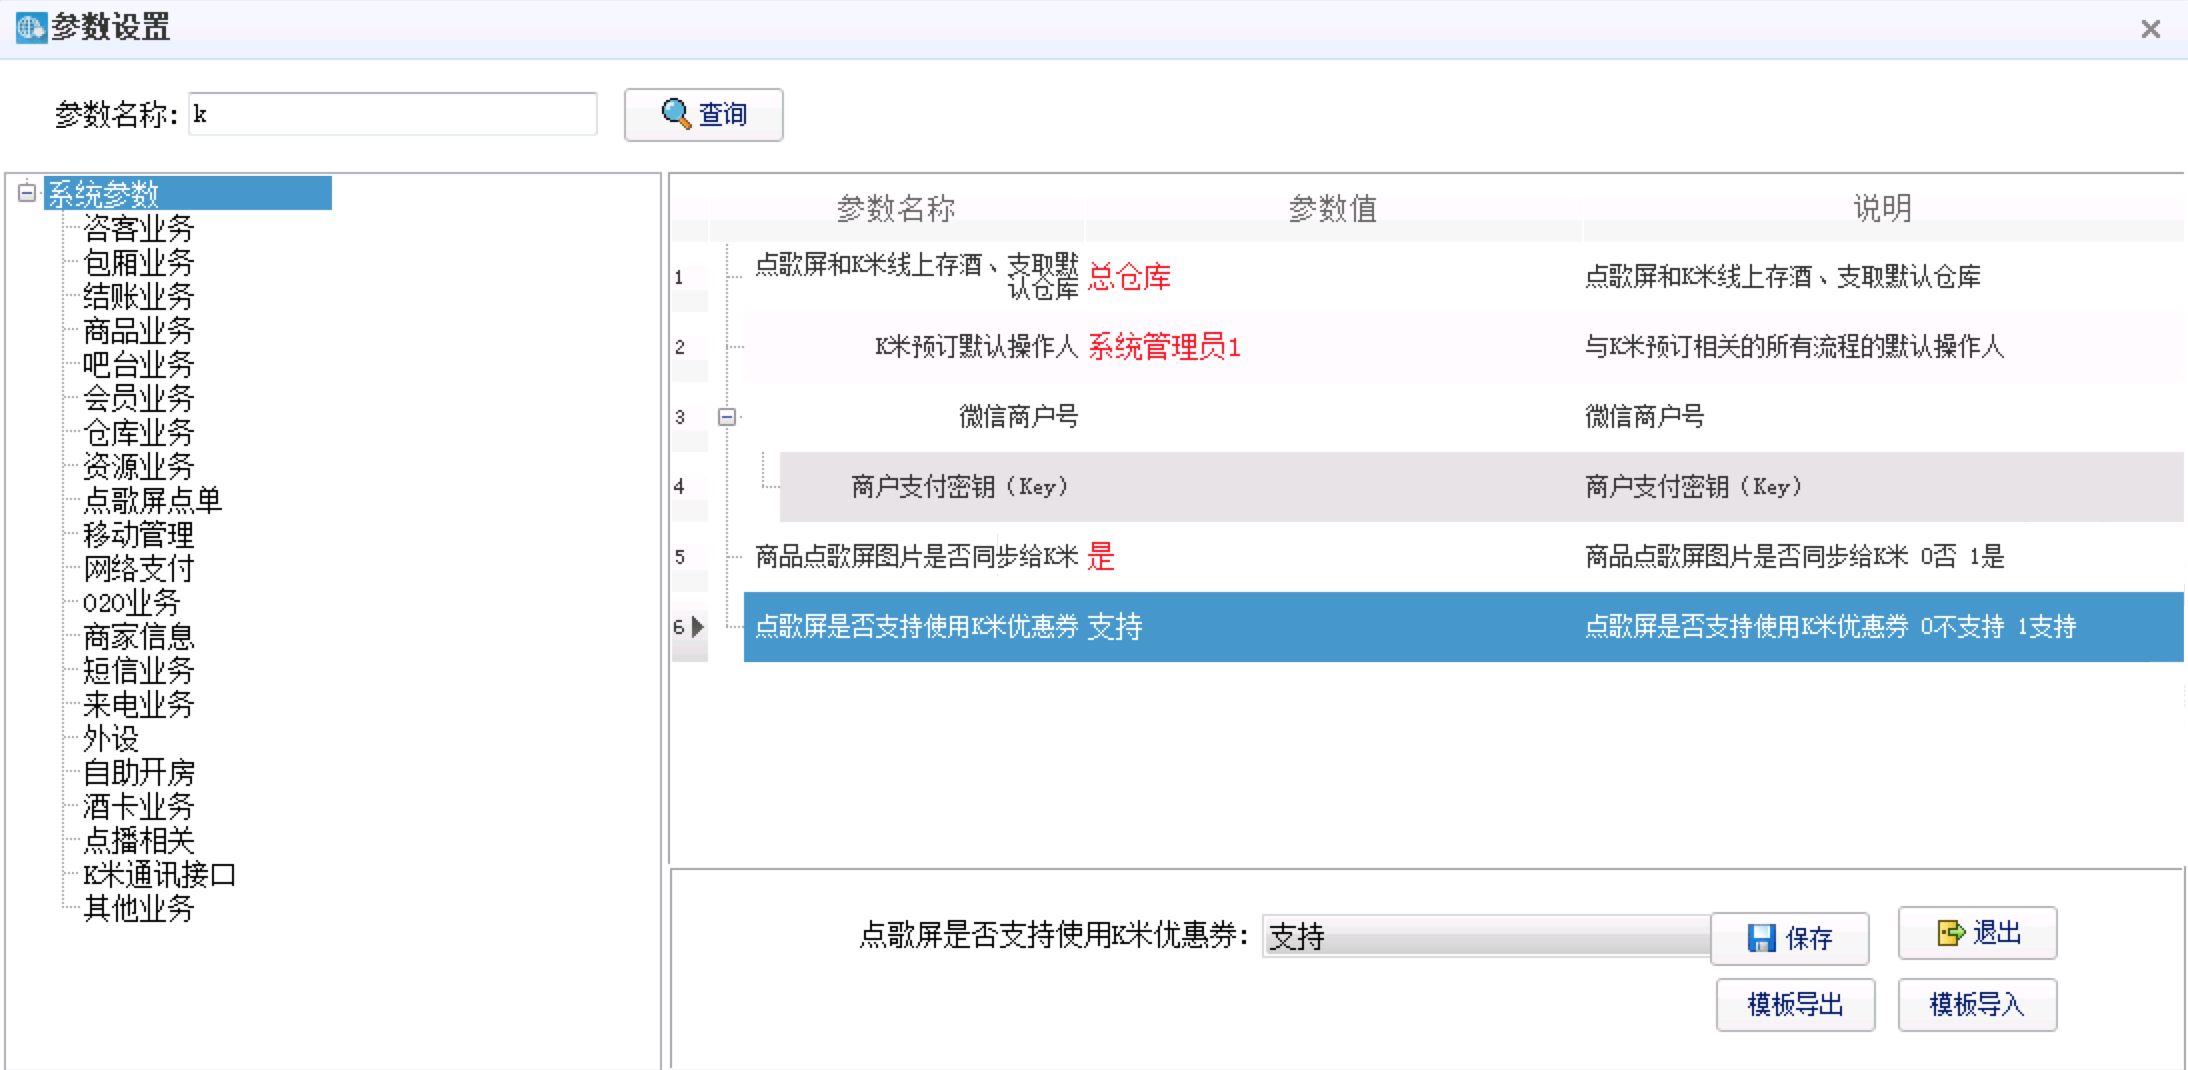
Task: Click the 保存 save button
Action: pyautogui.click(x=1790, y=938)
